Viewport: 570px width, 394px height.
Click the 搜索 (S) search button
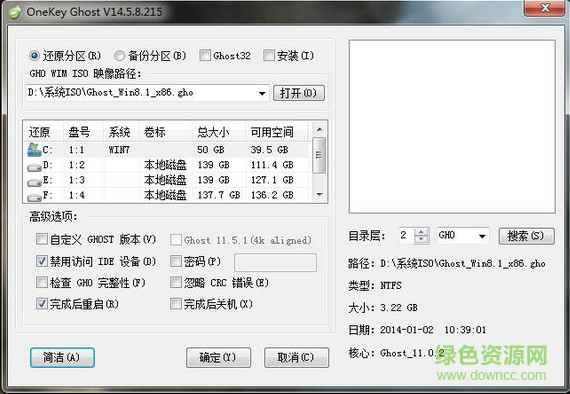point(526,236)
